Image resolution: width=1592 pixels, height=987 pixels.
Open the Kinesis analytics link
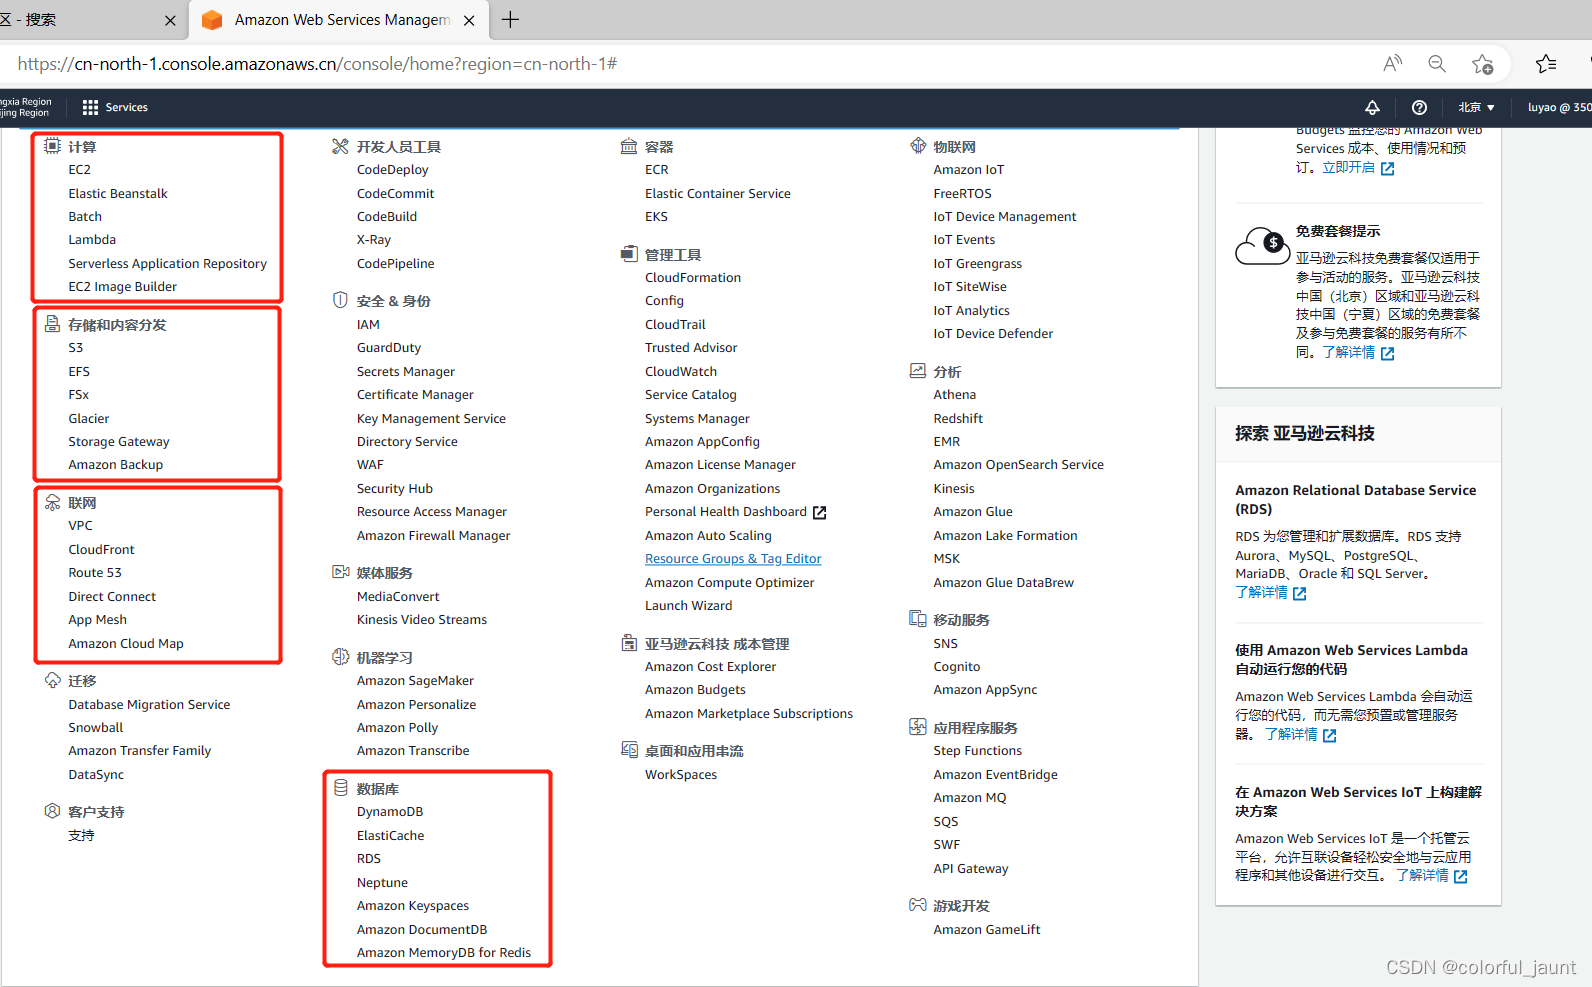click(954, 489)
